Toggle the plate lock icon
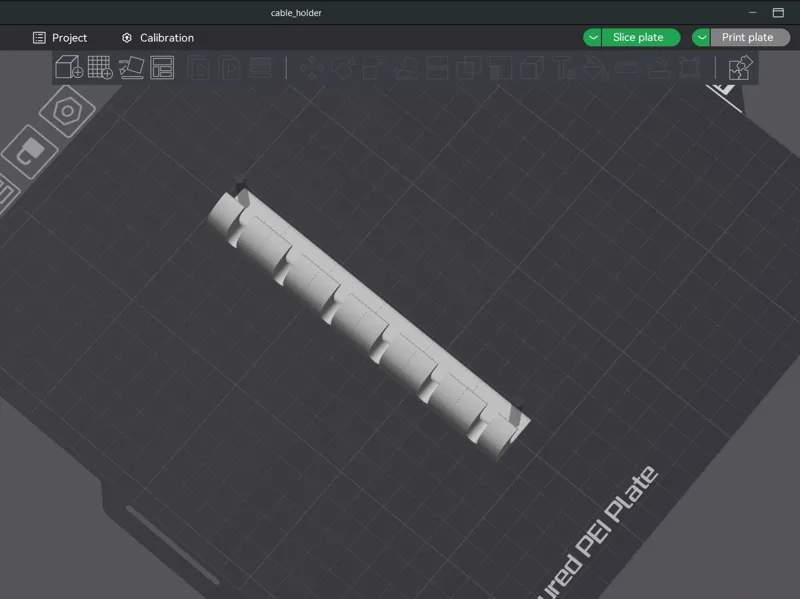 pyautogui.click(x=31, y=152)
